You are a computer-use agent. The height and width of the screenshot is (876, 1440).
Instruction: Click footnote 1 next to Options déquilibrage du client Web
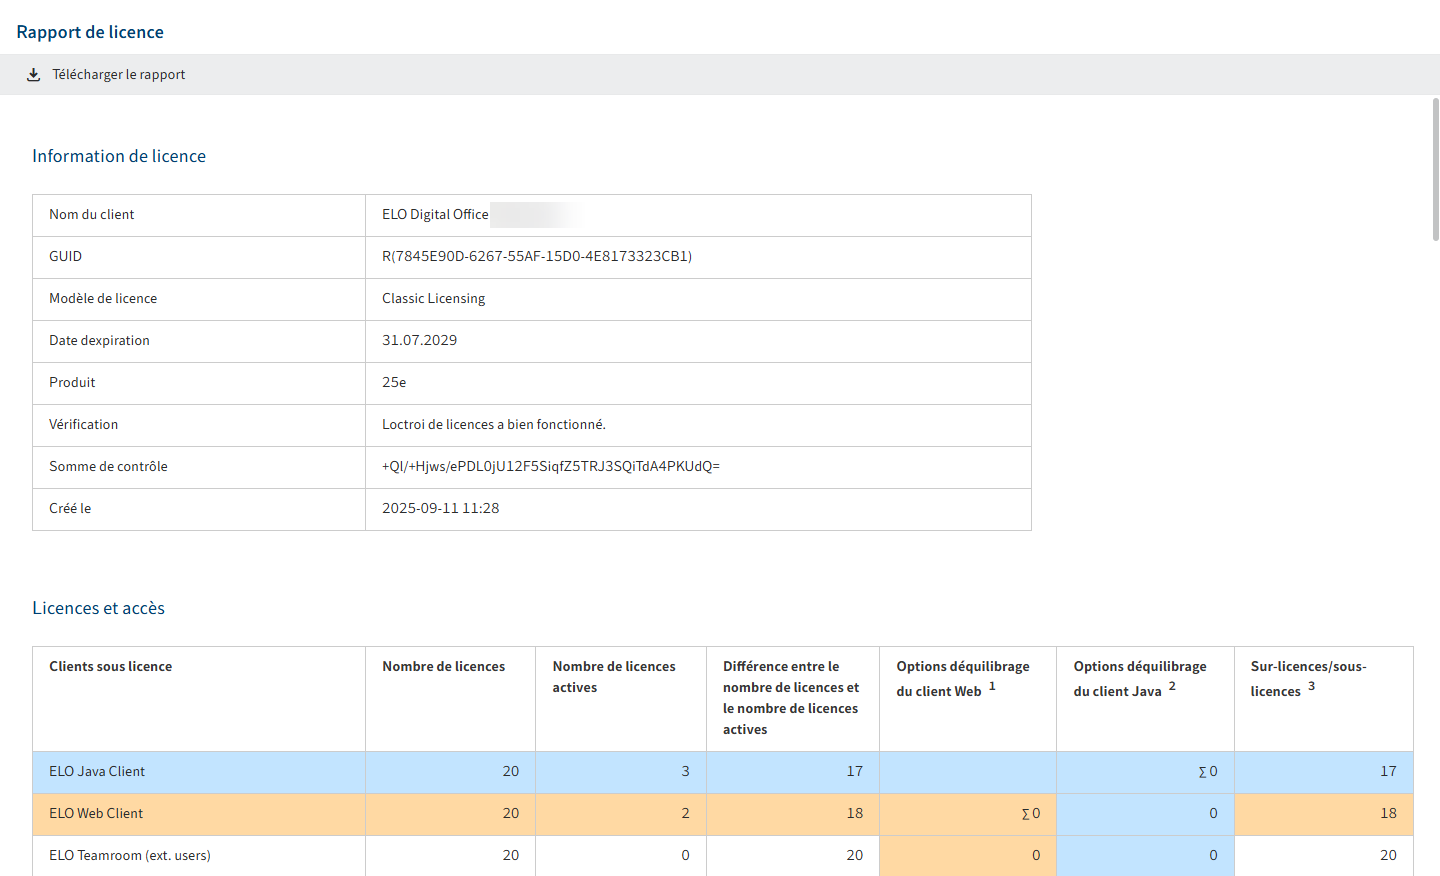[992, 686]
